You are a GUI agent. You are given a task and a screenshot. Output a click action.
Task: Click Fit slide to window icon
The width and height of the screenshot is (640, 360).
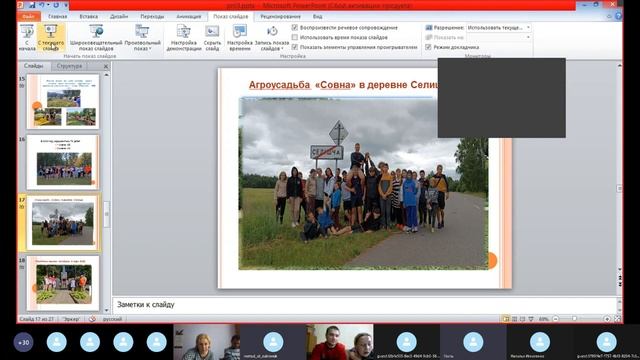tap(617, 319)
